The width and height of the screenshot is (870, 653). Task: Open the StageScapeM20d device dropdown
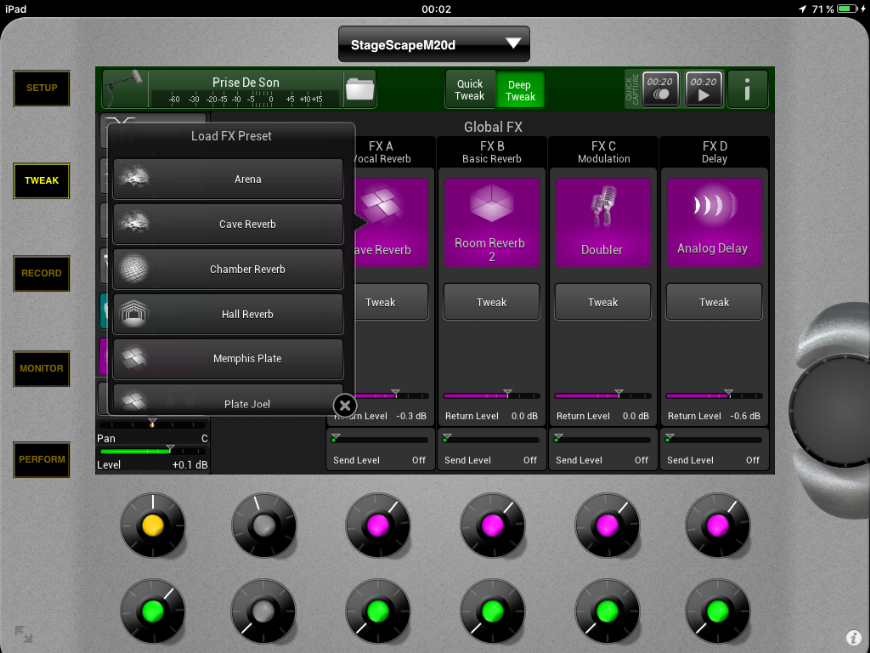point(433,44)
